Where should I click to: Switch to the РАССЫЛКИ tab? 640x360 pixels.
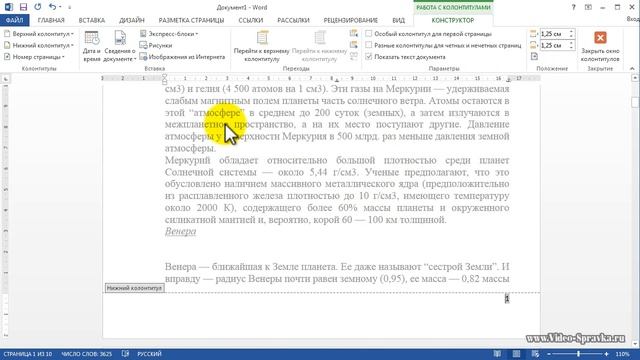tap(293, 20)
